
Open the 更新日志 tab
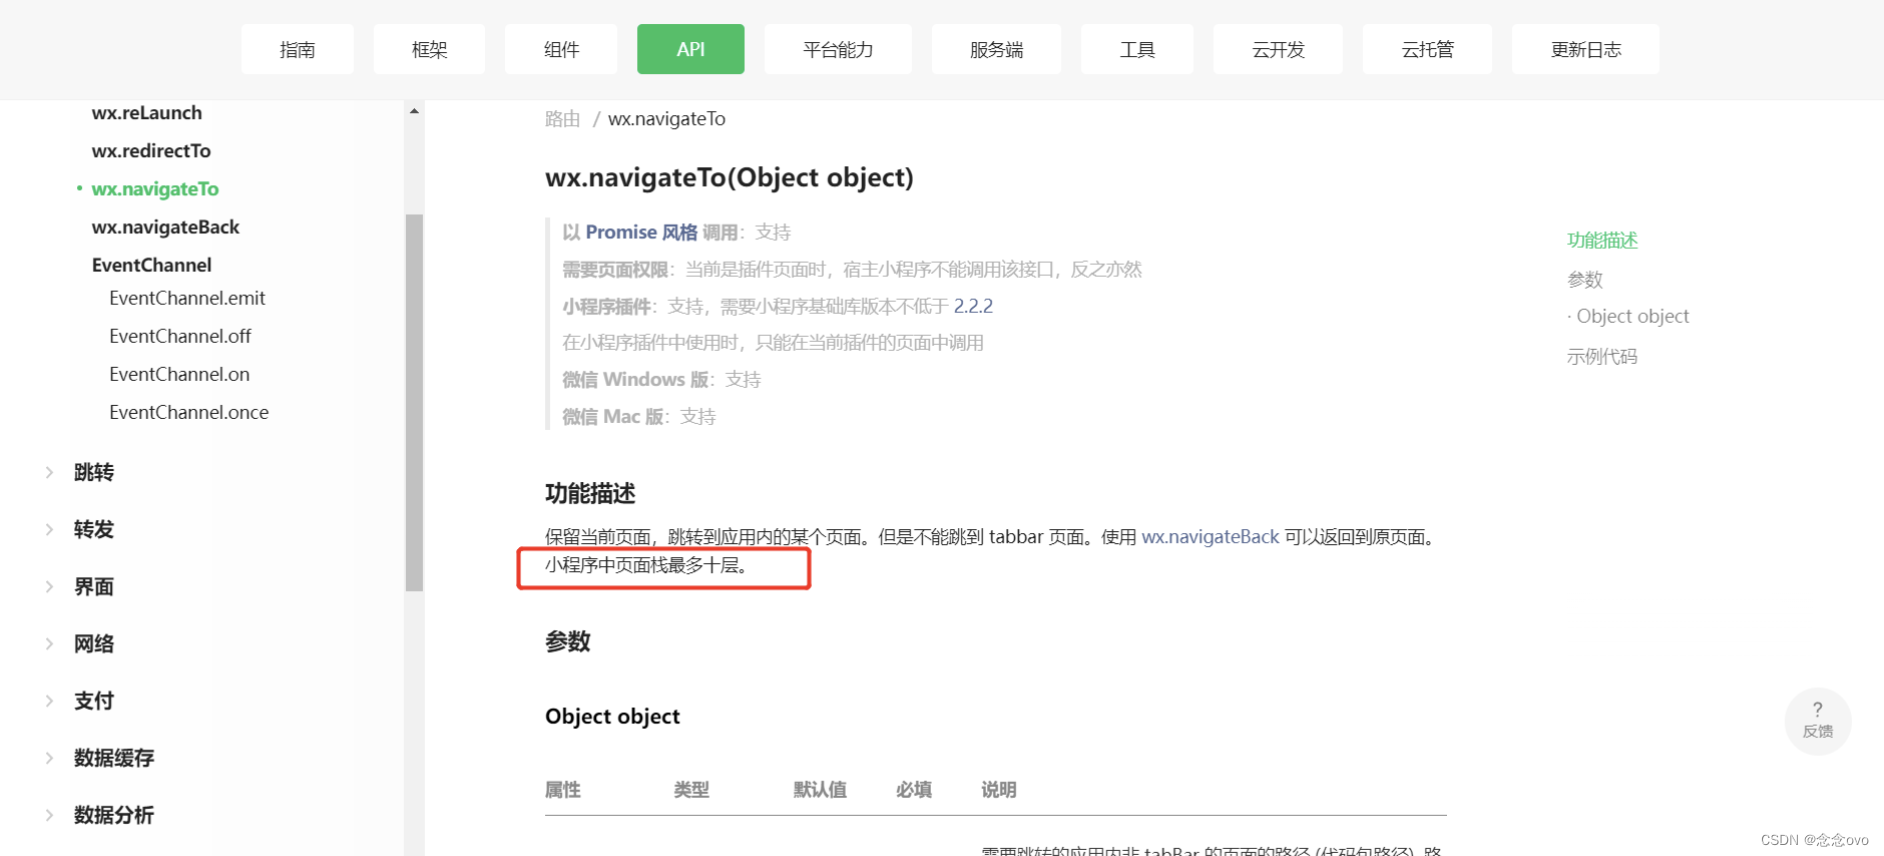[x=1586, y=49]
